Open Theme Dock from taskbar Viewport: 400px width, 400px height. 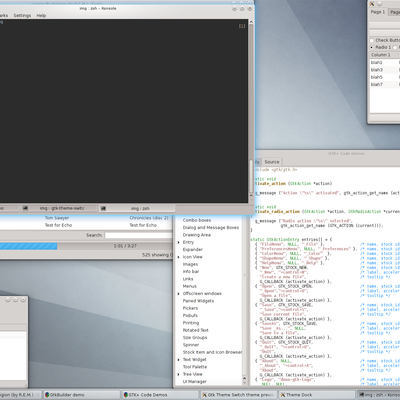(317, 395)
